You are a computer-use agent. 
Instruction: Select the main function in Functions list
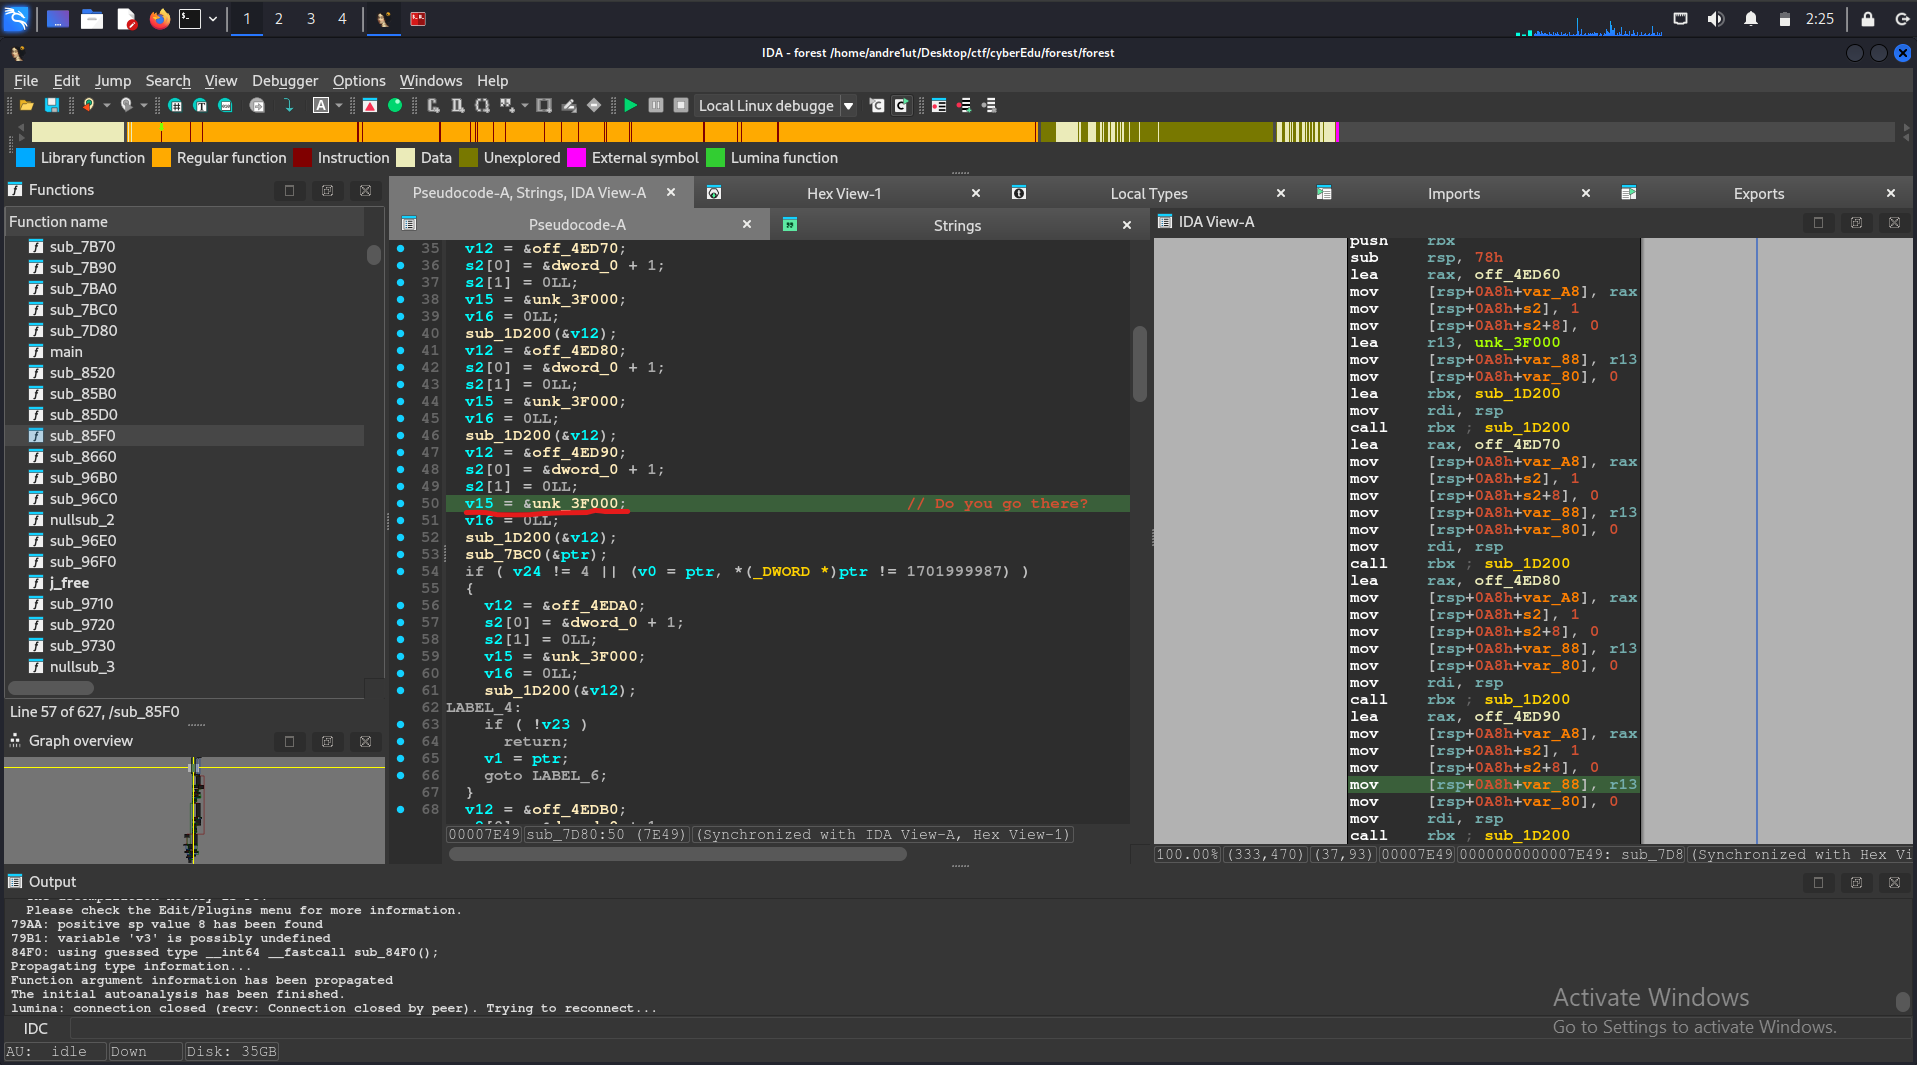pos(66,352)
